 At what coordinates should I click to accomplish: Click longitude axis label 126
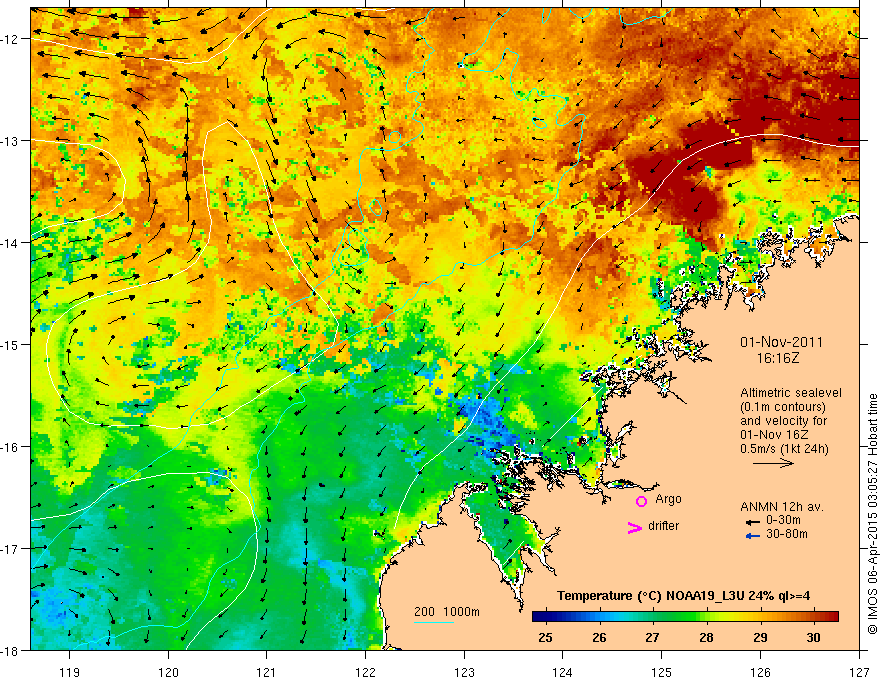[x=760, y=672]
